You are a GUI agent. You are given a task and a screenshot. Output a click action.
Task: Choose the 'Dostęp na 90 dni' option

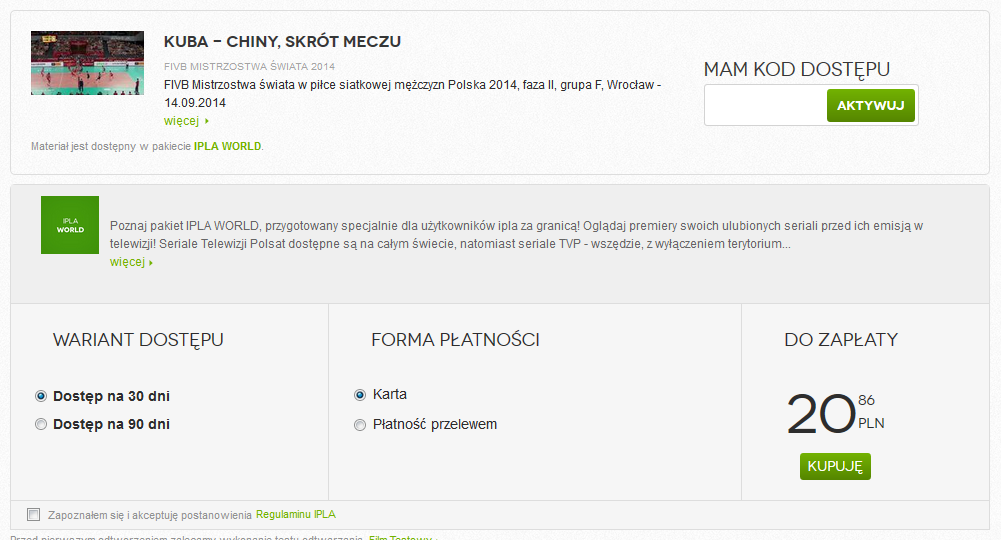(x=41, y=424)
